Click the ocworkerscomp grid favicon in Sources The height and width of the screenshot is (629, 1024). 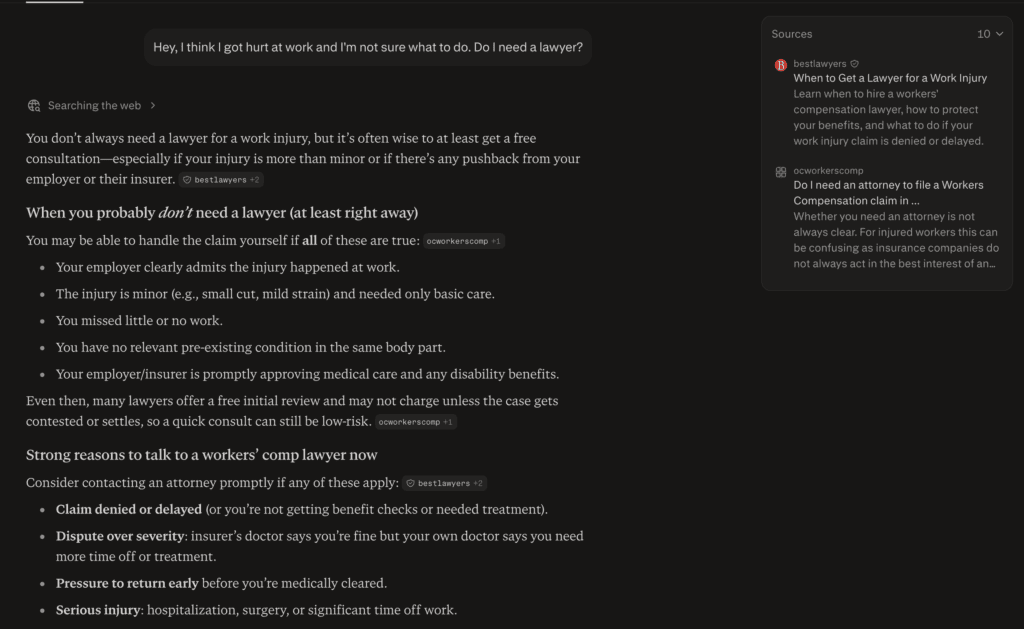[x=780, y=172]
